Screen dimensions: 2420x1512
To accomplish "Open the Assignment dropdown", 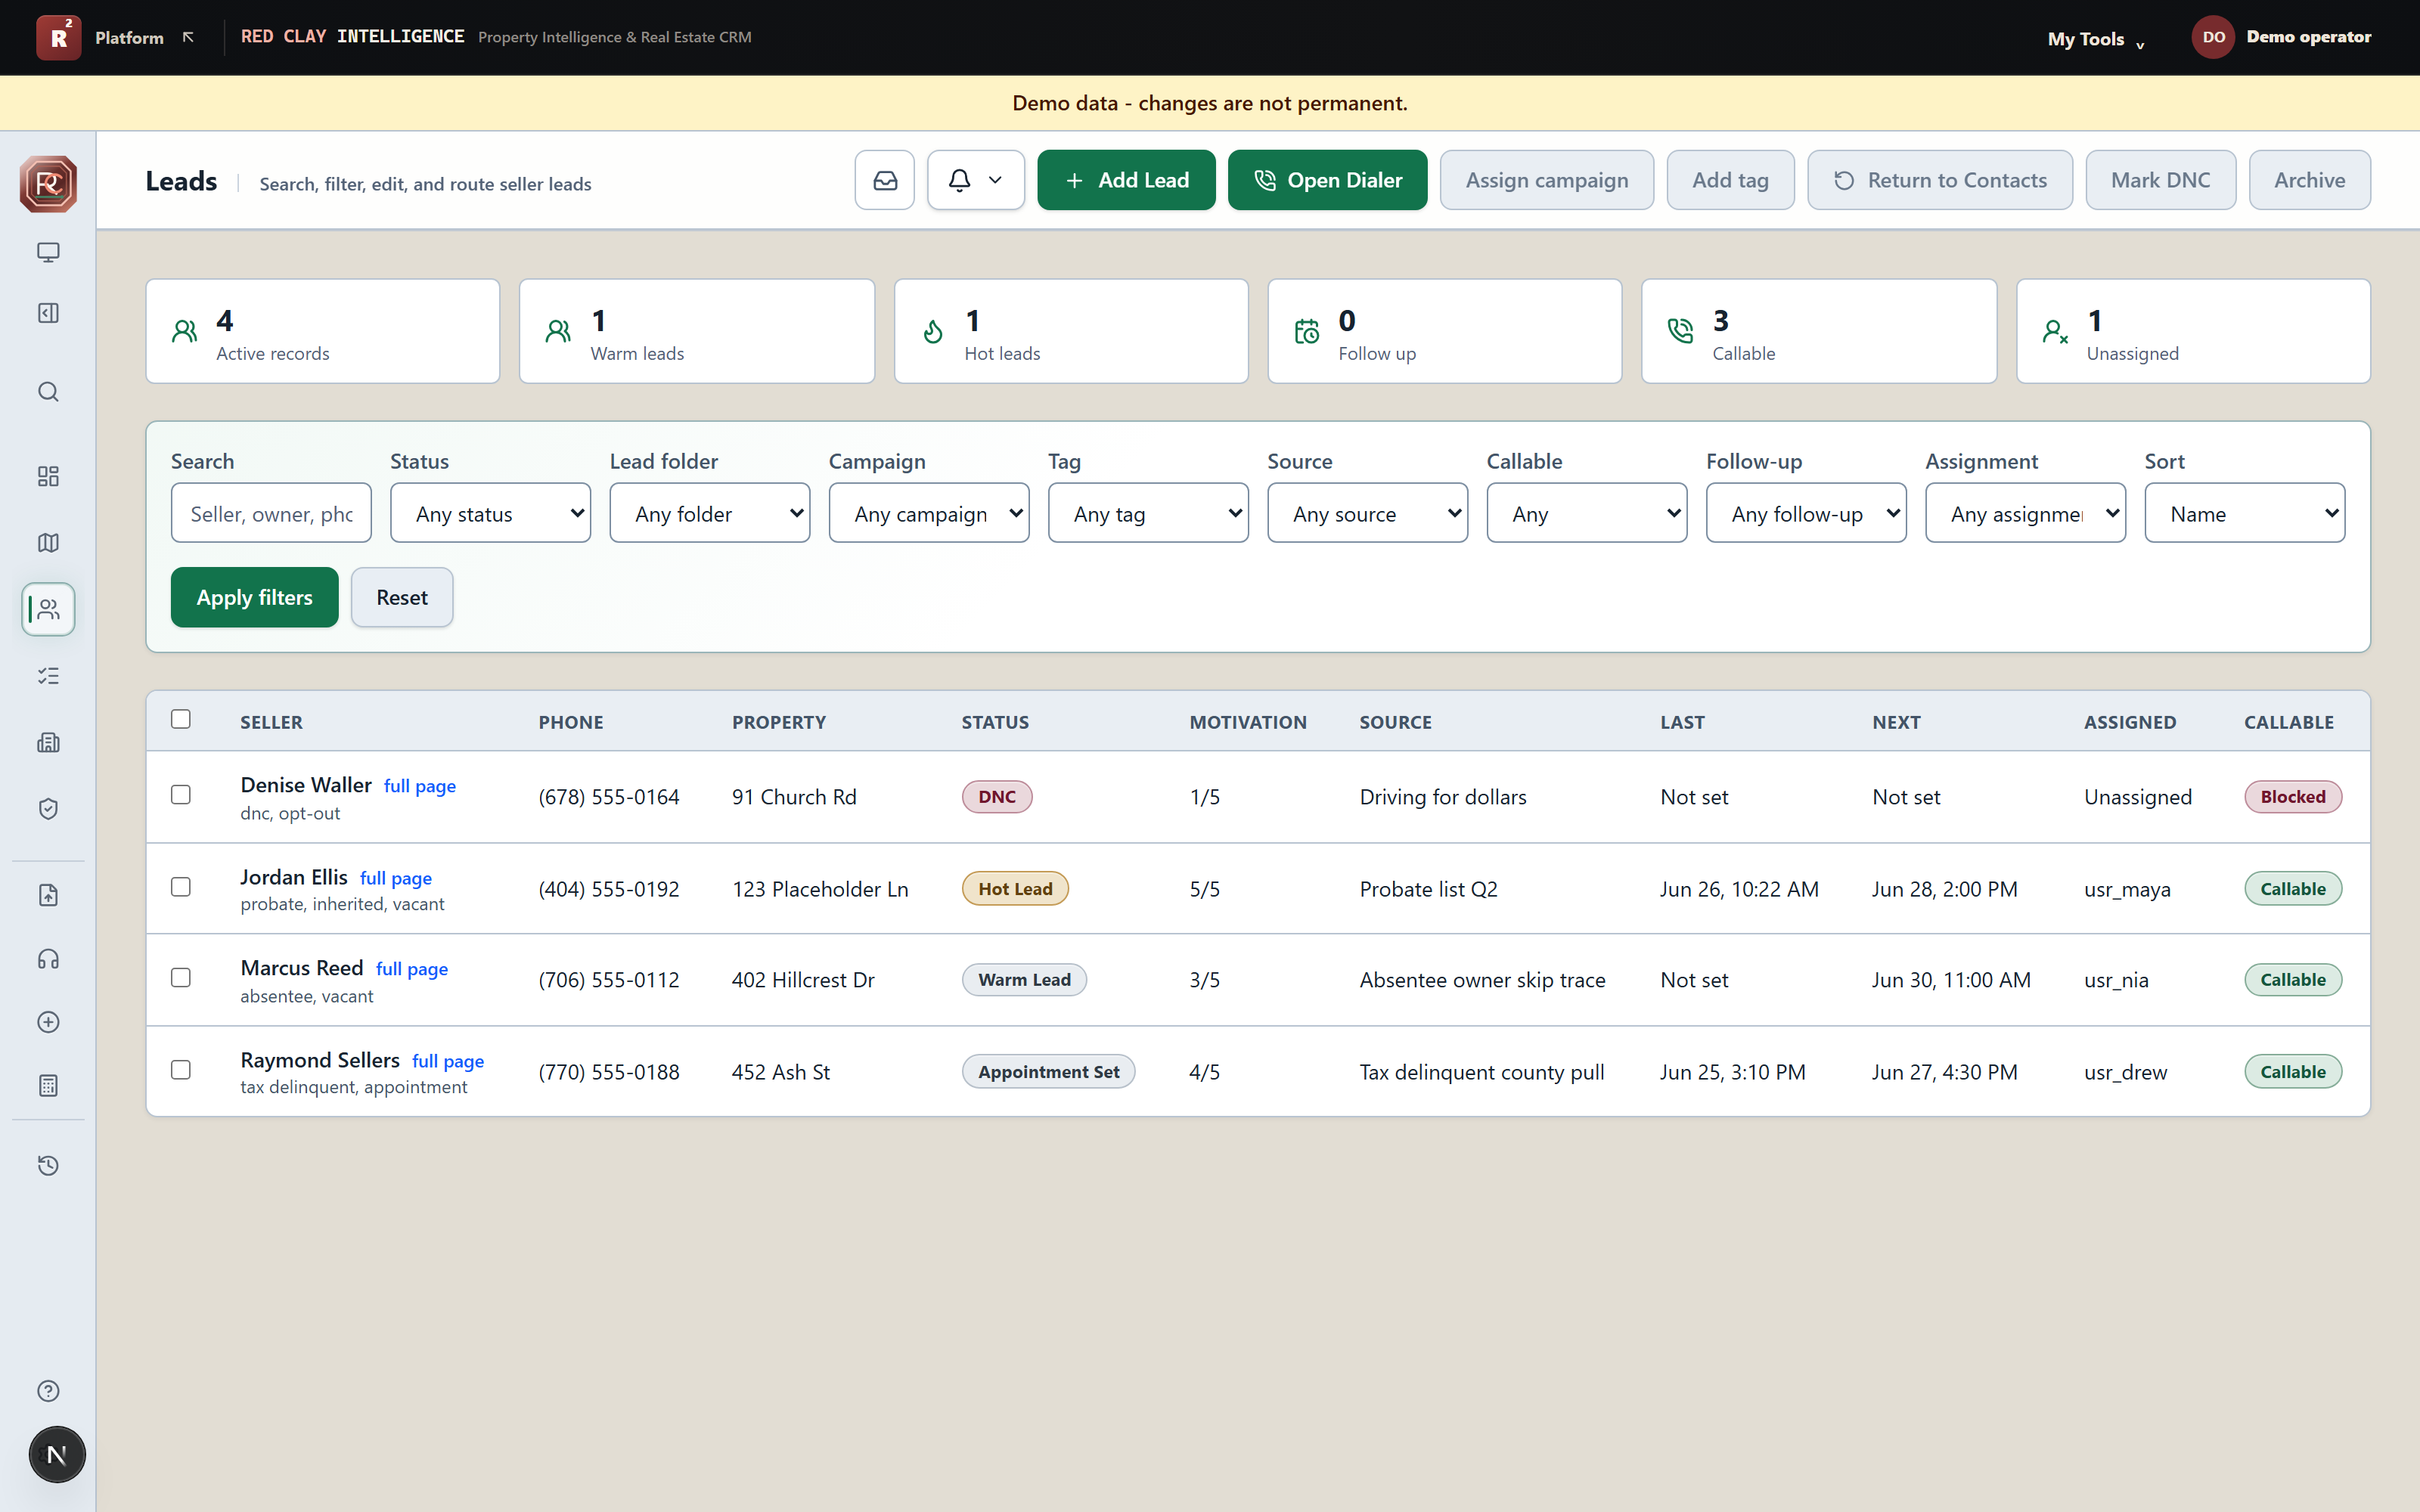I will point(2026,513).
